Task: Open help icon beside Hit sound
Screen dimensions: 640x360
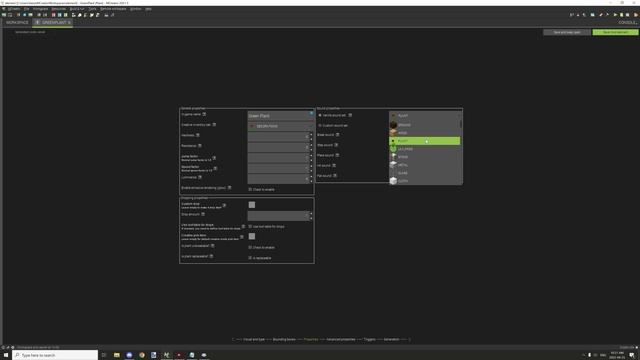Action: (x=334, y=165)
